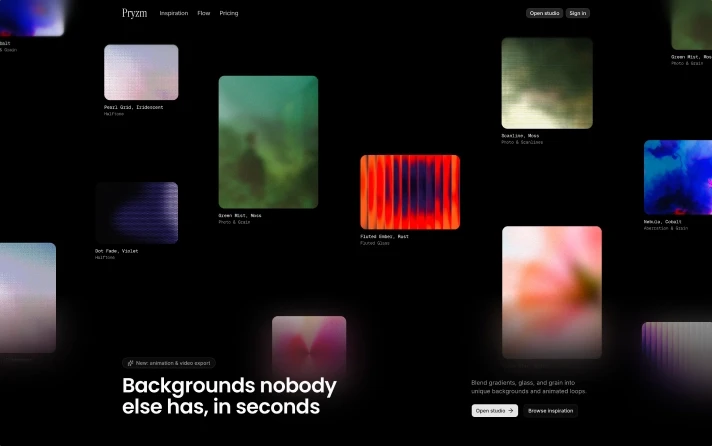Select the 'Scanline, Moss' caption

pyautogui.click(x=520, y=135)
